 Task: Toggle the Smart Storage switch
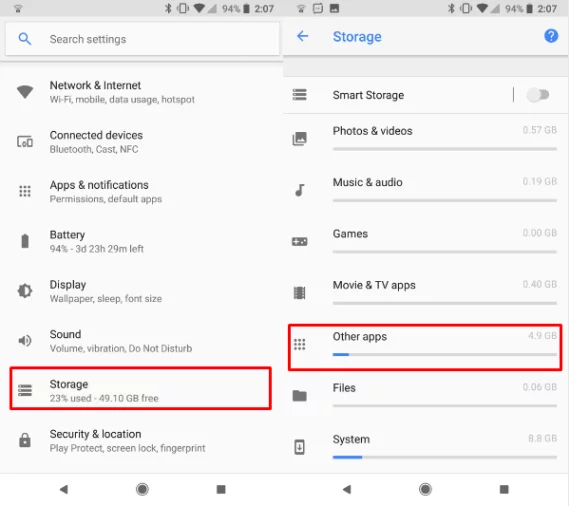[538, 95]
